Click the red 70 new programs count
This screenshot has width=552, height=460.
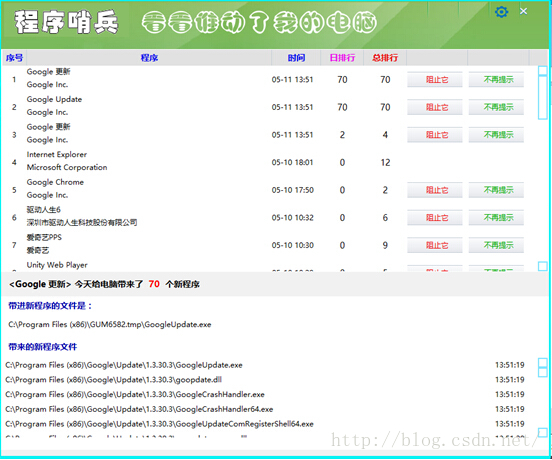point(154,284)
